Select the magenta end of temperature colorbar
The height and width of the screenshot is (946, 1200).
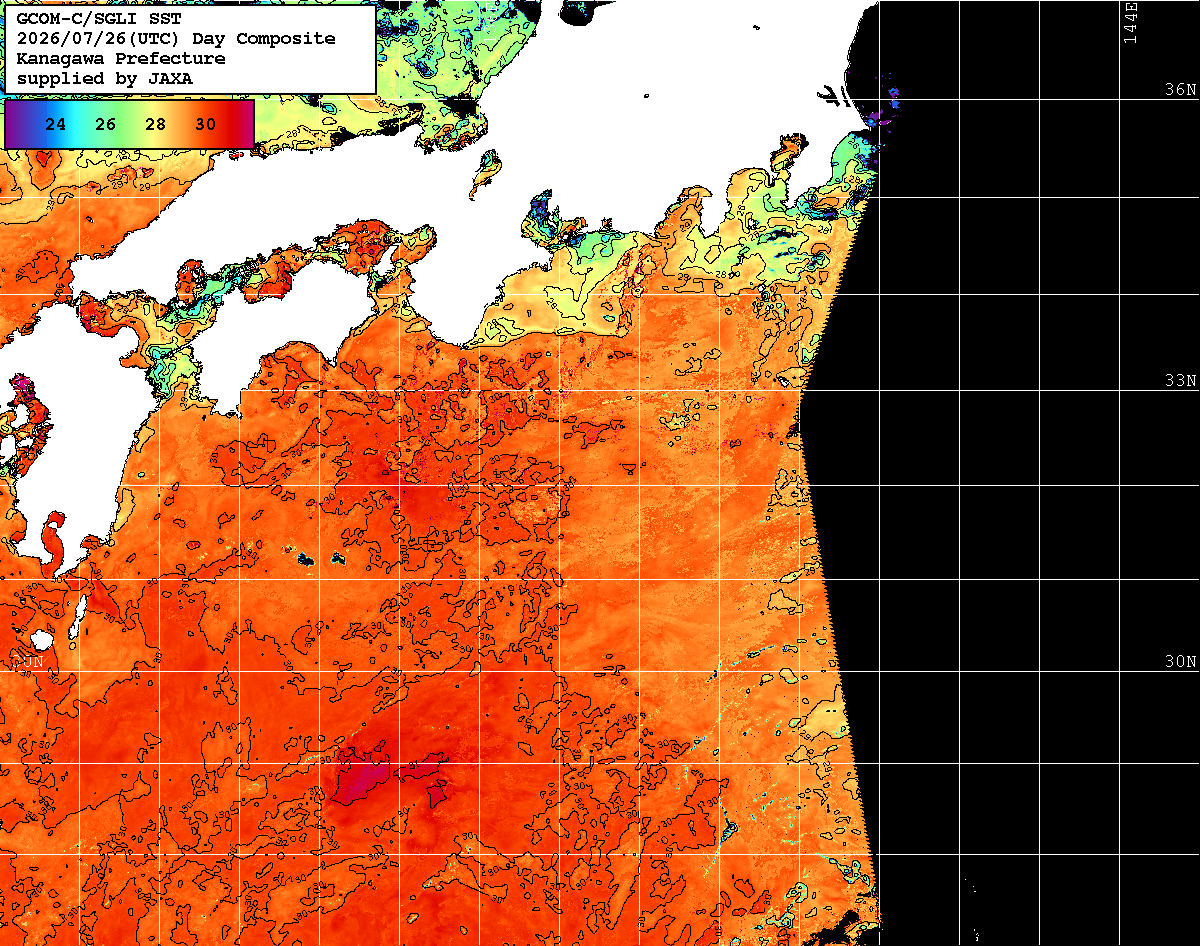246,125
